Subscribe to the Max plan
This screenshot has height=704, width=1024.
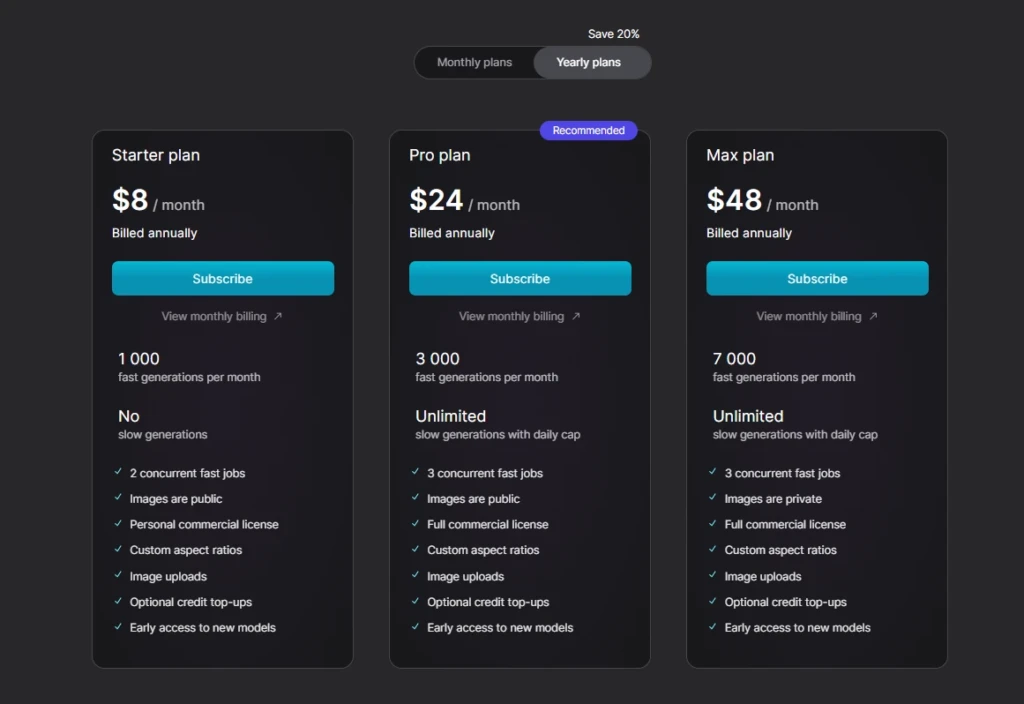[x=817, y=278]
